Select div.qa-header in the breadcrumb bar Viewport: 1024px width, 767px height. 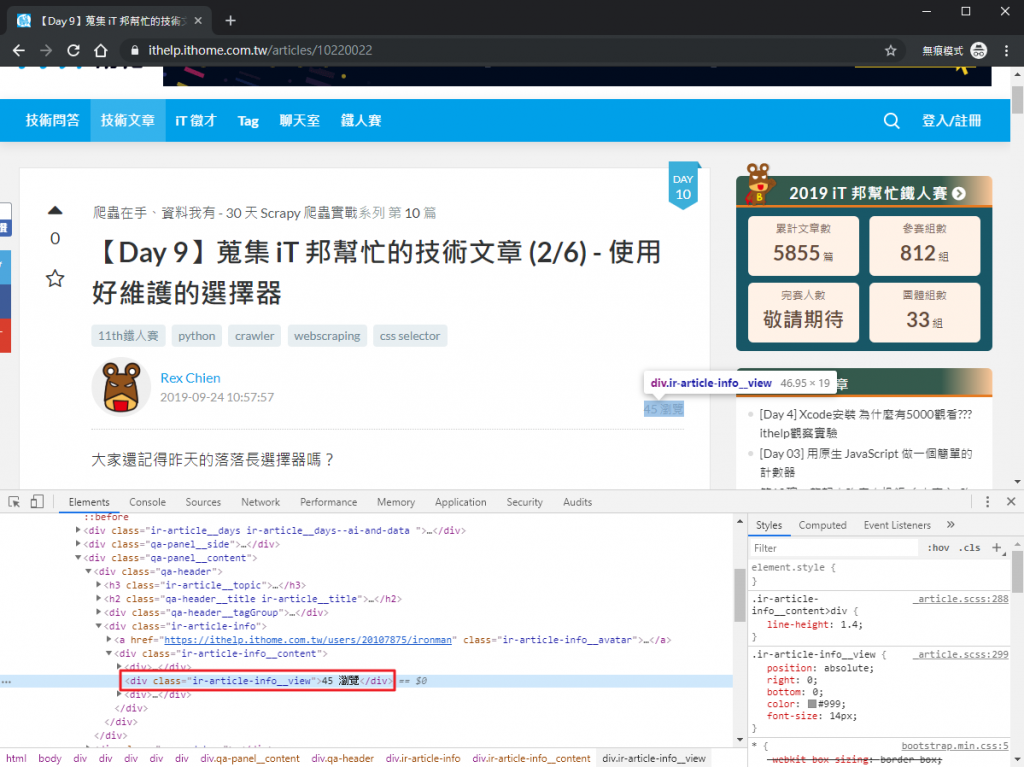(x=342, y=759)
